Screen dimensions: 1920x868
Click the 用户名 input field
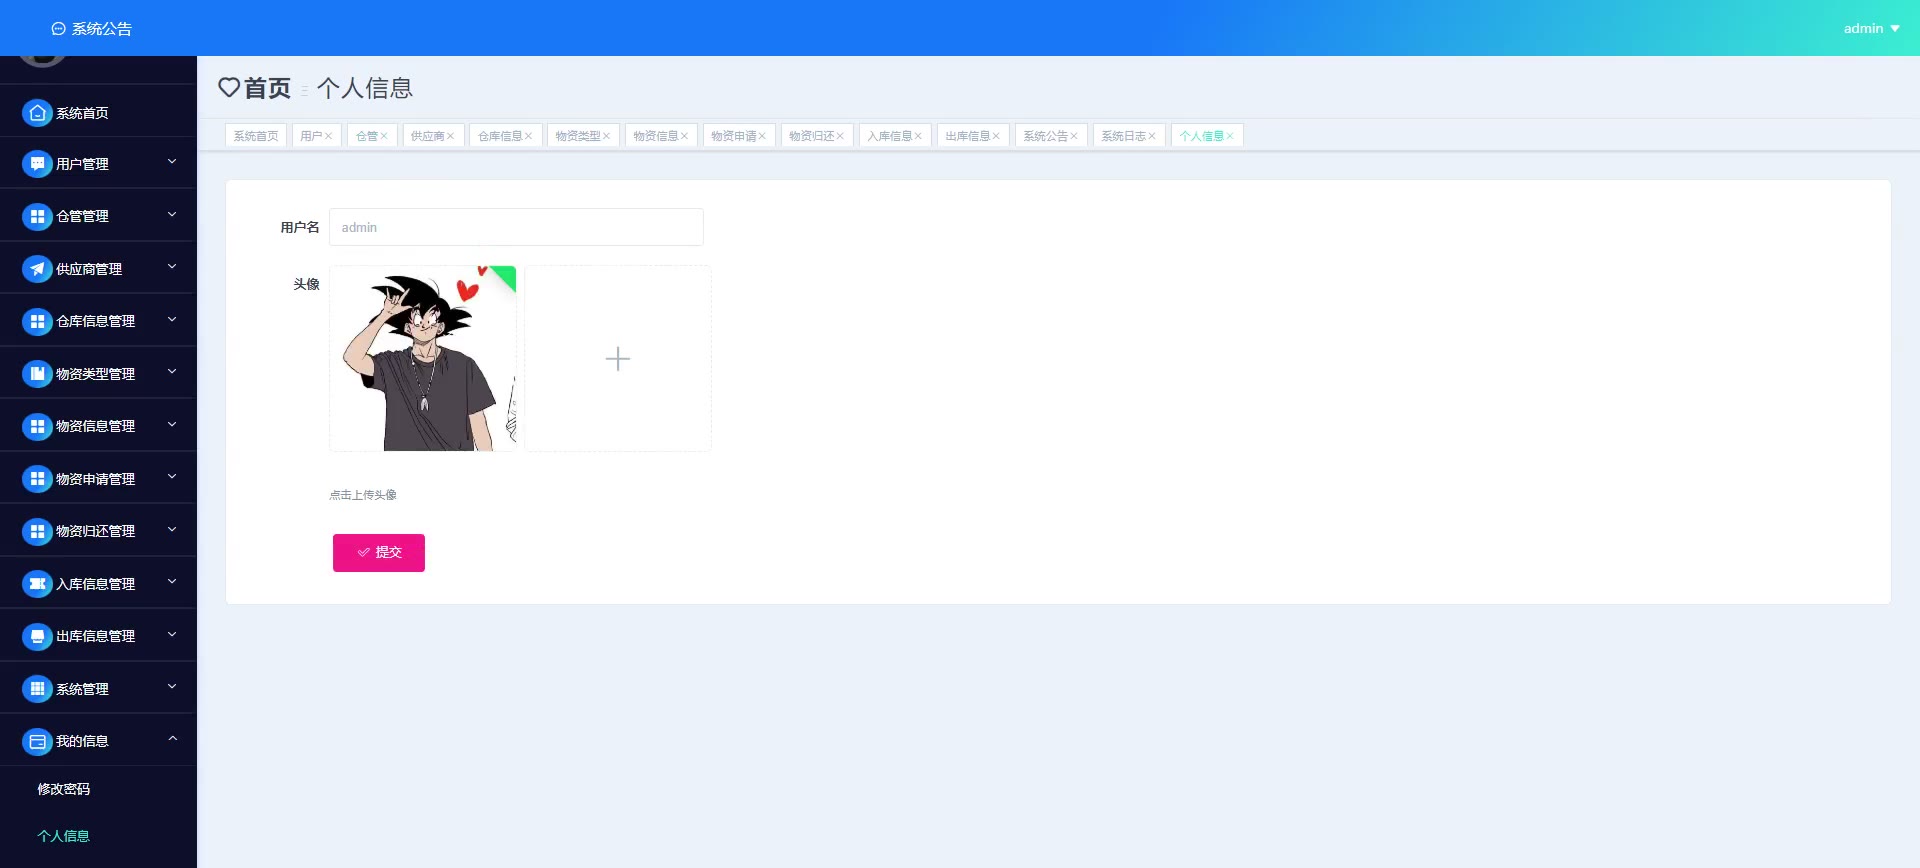pyautogui.click(x=516, y=227)
